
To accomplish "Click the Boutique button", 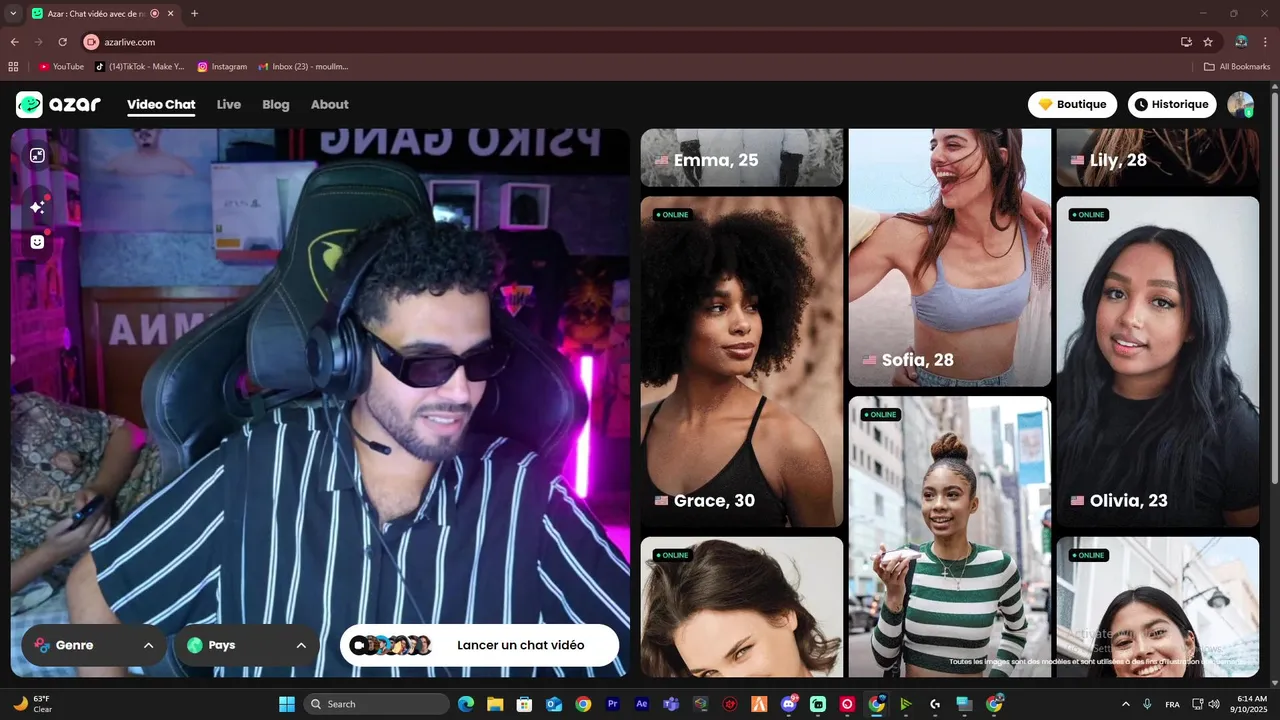I will [1072, 104].
